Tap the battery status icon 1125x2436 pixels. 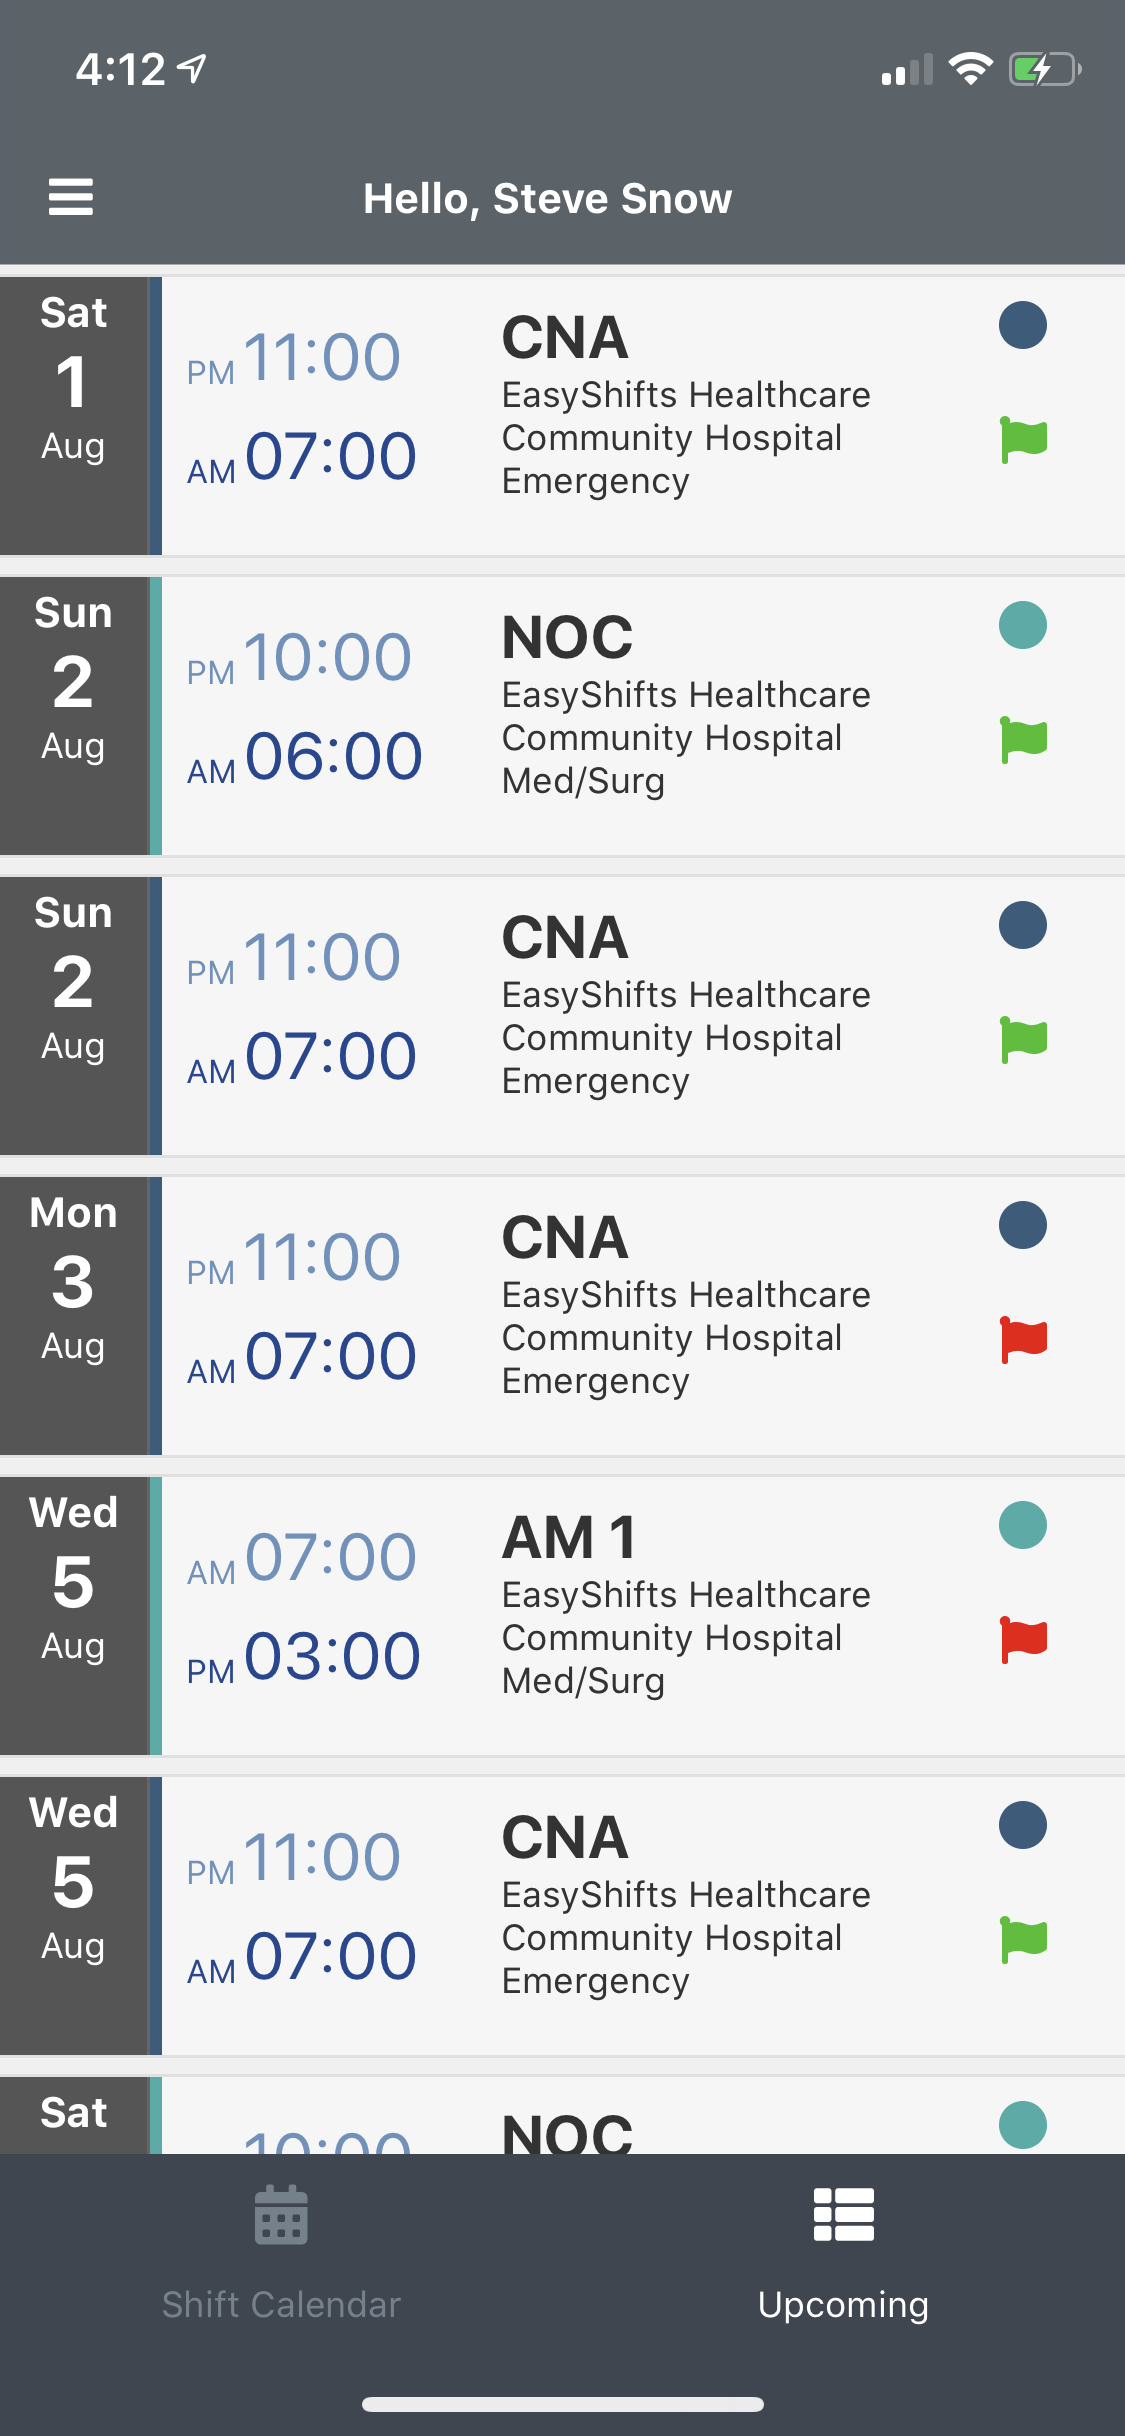(x=1044, y=69)
